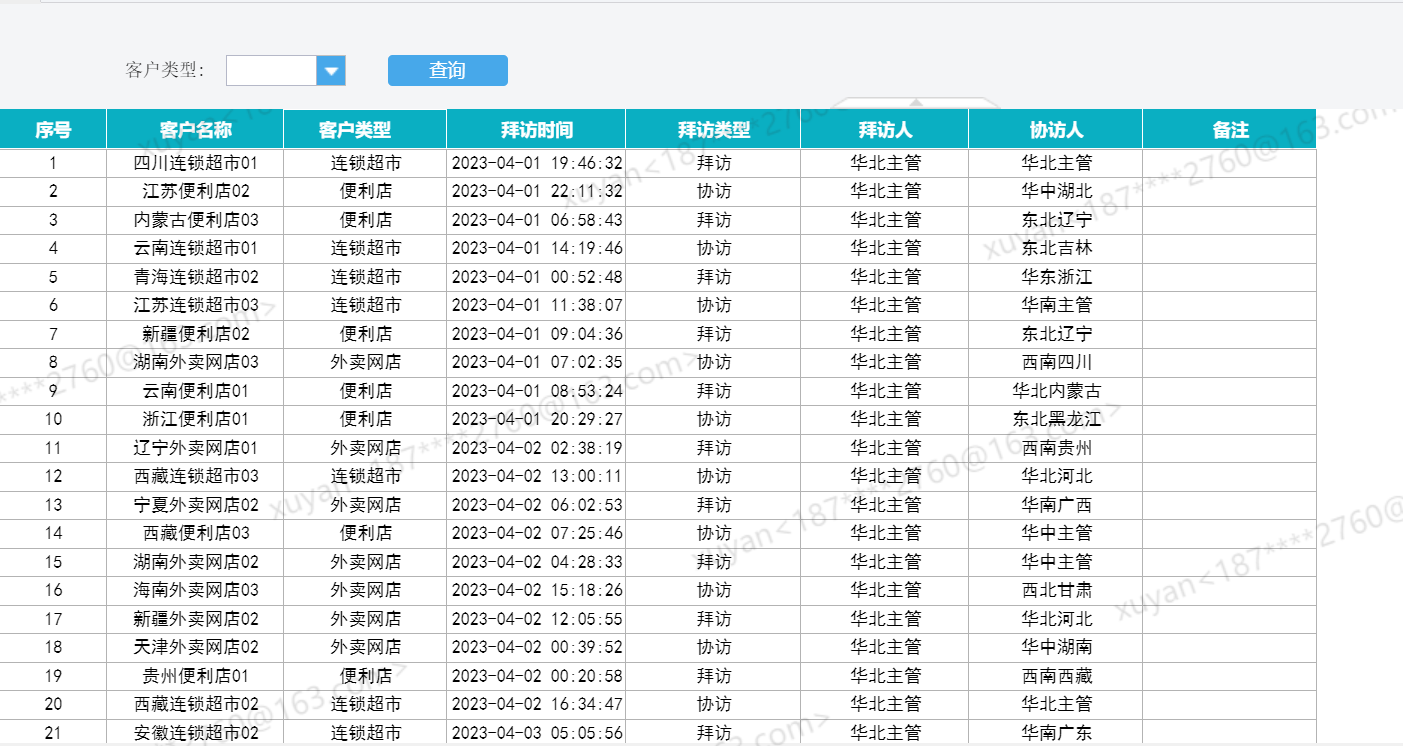Viewport: 1403px width, 746px height.
Task: Select cell 海南外卖网店03
Action: (x=195, y=590)
